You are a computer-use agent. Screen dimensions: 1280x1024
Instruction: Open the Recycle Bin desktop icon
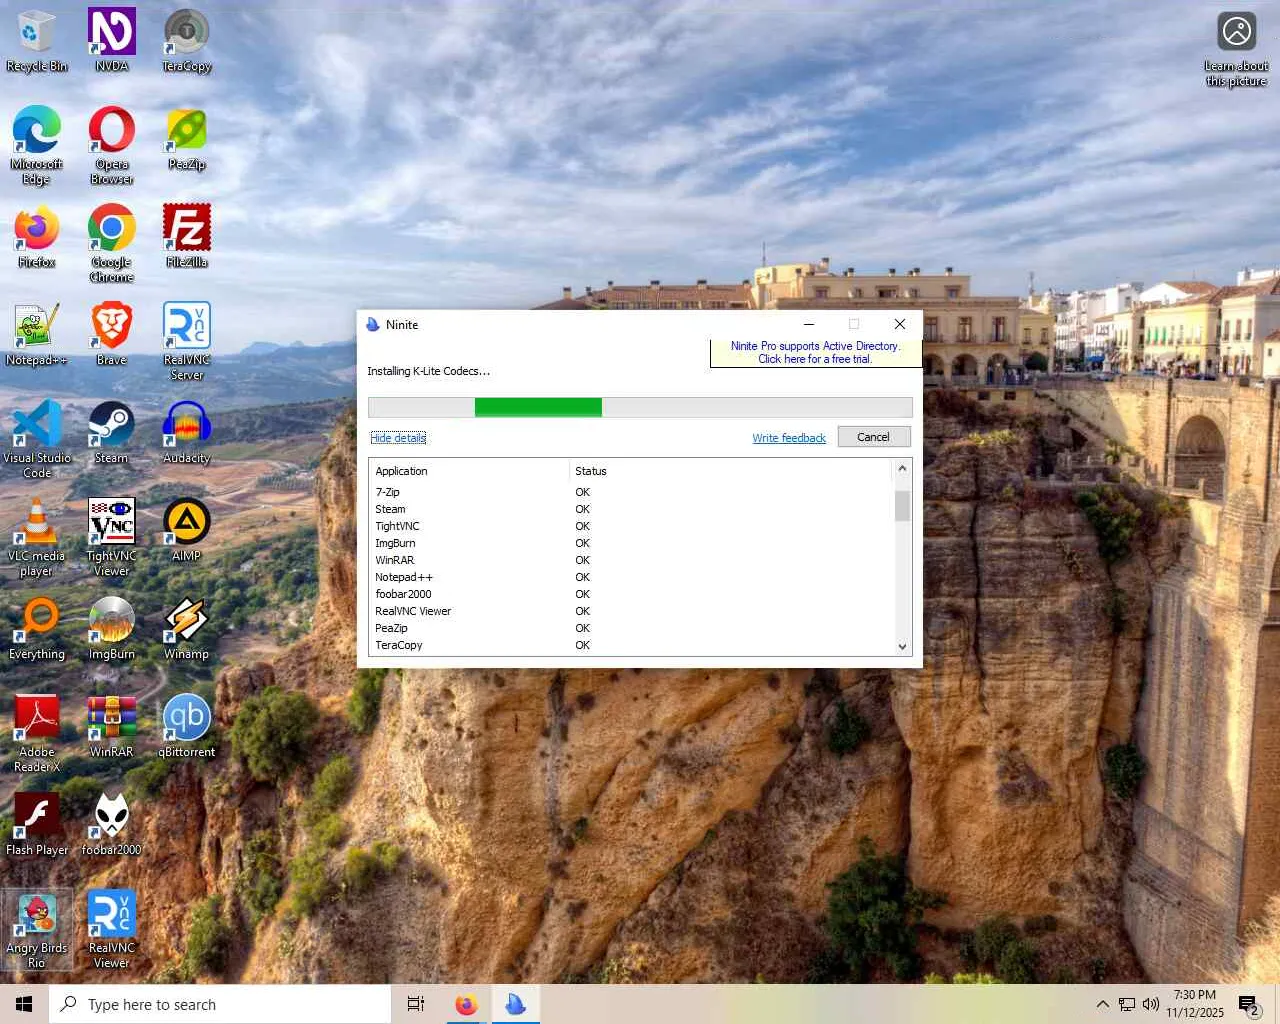coord(37,41)
